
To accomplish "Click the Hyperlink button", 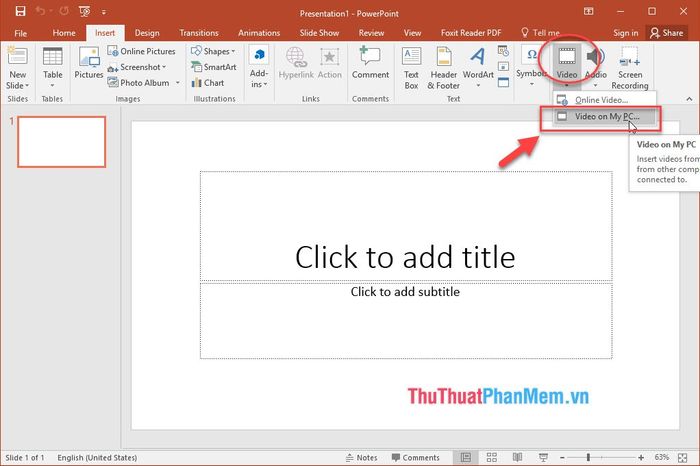I will (296, 63).
